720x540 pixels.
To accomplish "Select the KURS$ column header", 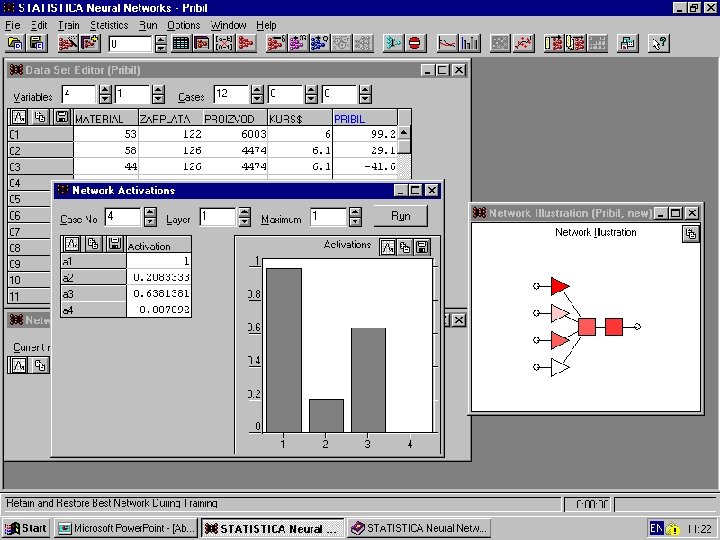I will 300,118.
